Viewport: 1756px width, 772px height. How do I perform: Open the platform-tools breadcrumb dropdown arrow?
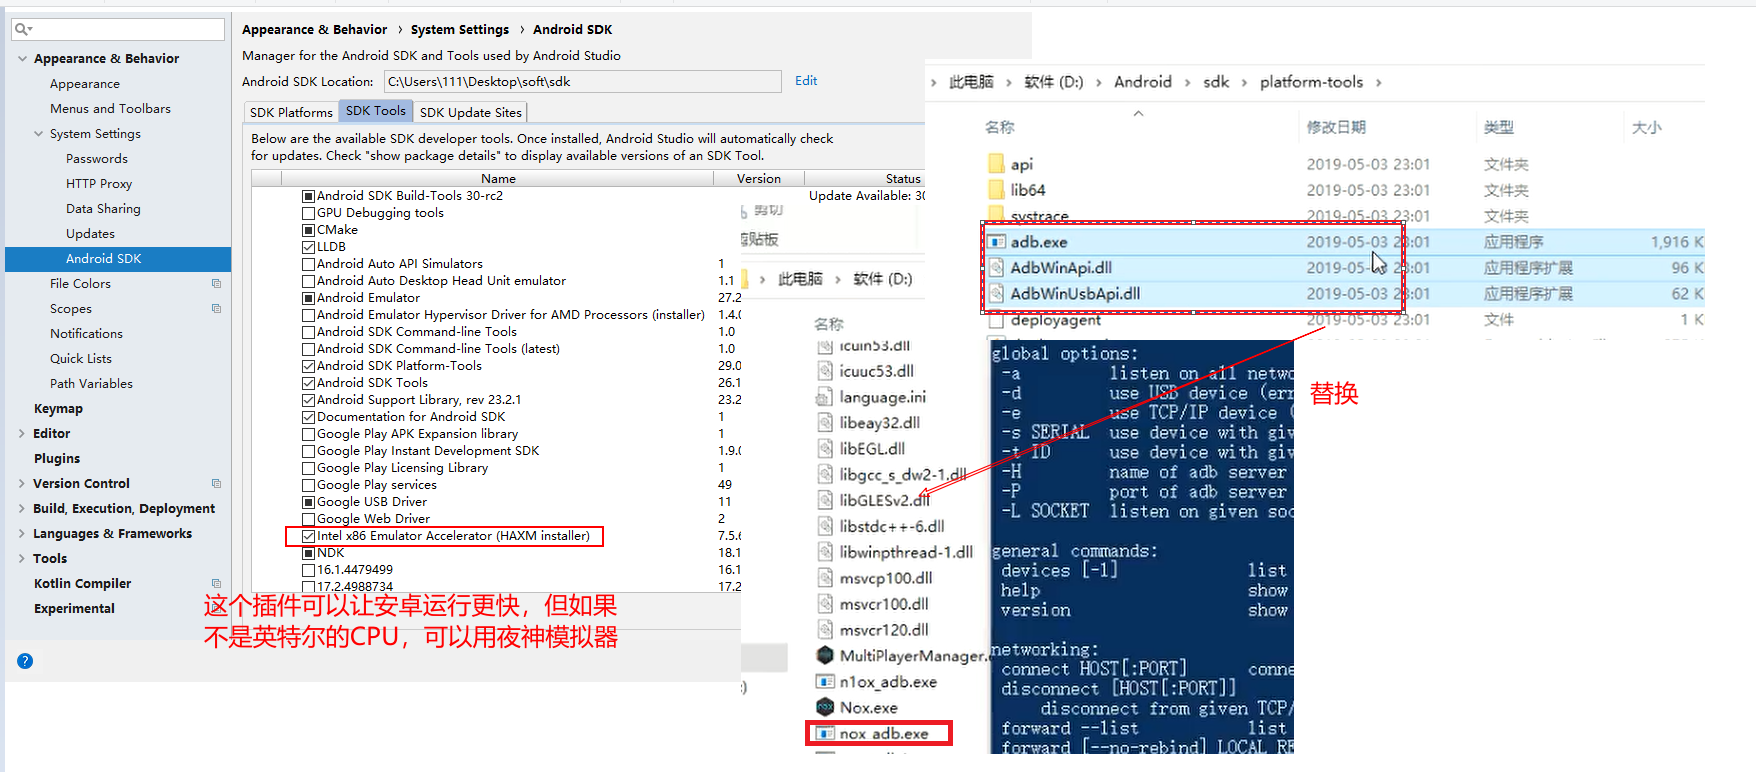pos(1379,82)
